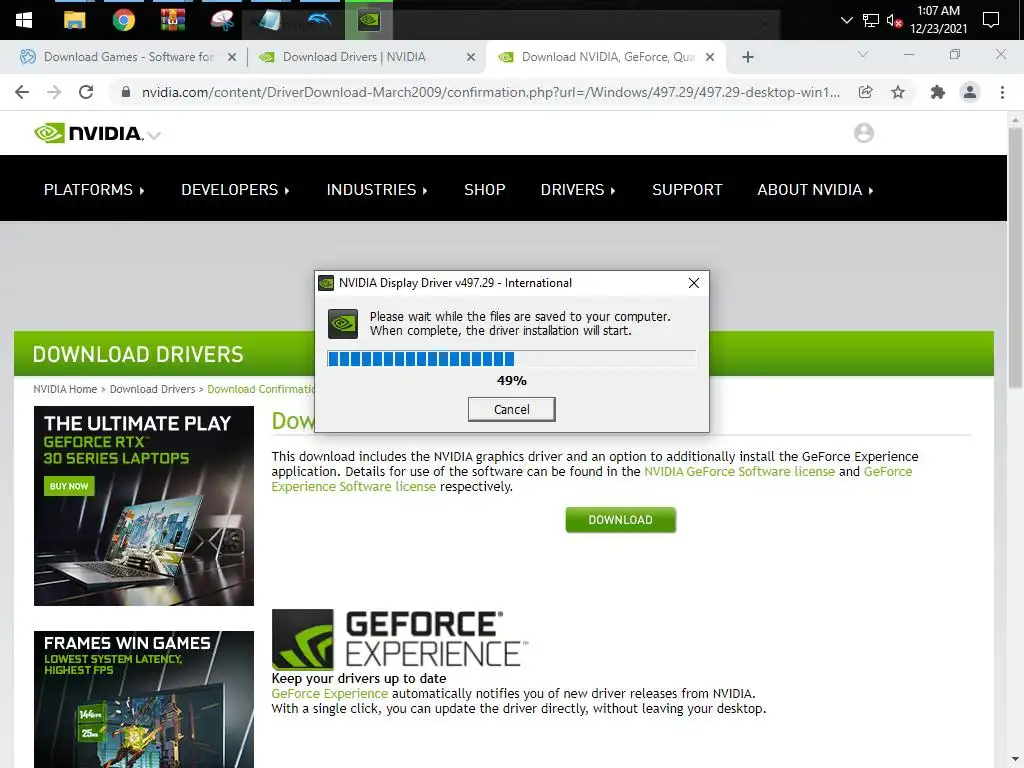Expand the ABOUT NVIDIA menu
The height and width of the screenshot is (768, 1024).
pyautogui.click(x=815, y=190)
